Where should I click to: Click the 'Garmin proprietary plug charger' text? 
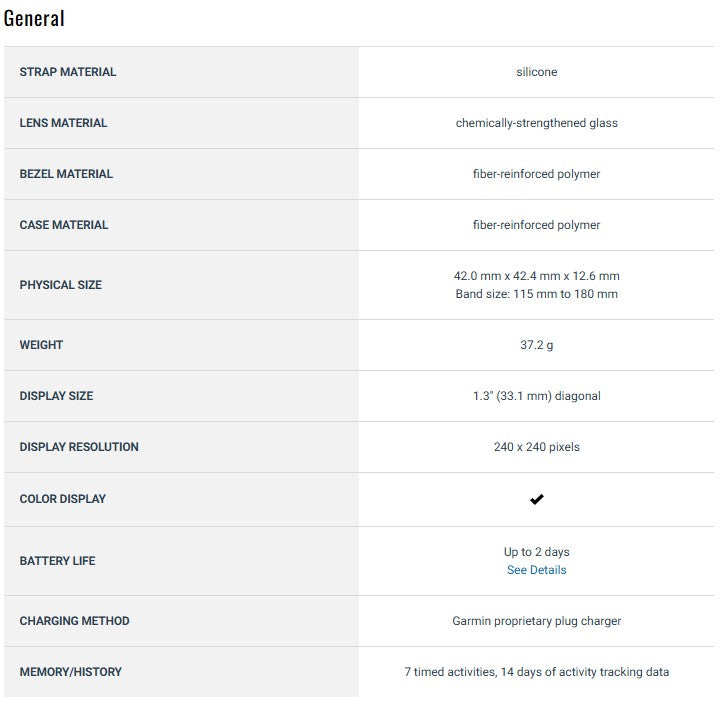click(x=537, y=621)
